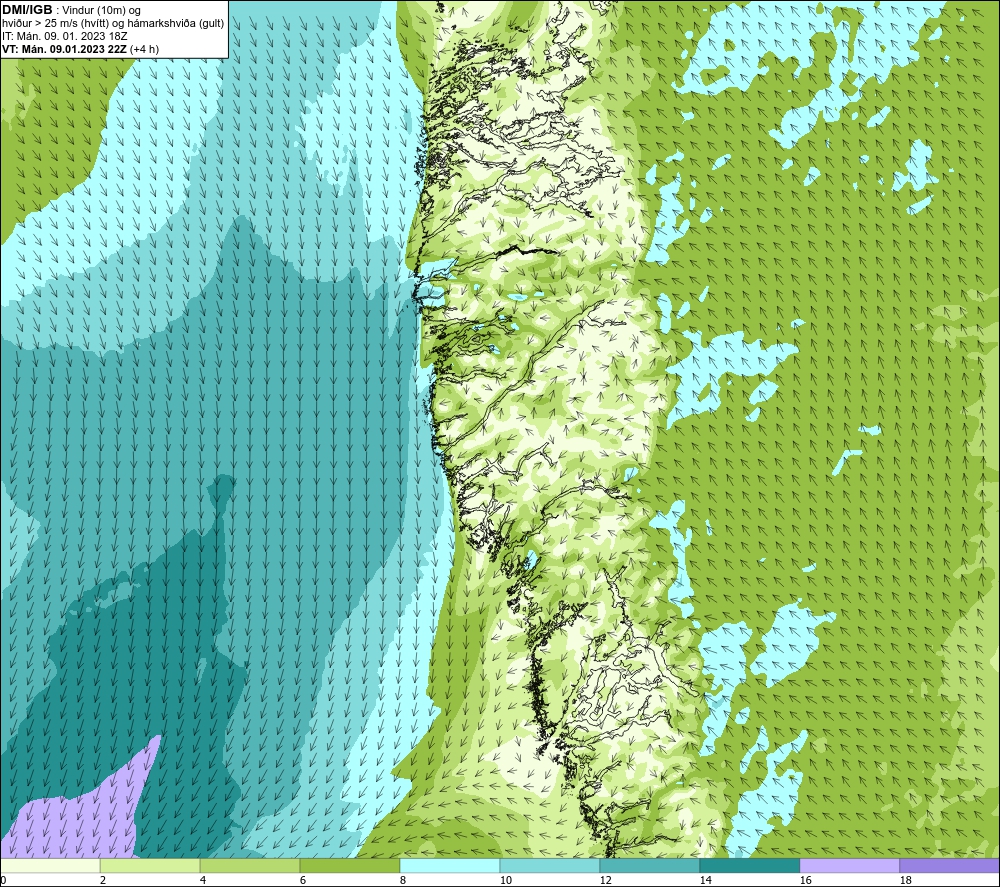Click the 2–4 m/s light green swatch
The height and width of the screenshot is (887, 1000).
150,865
